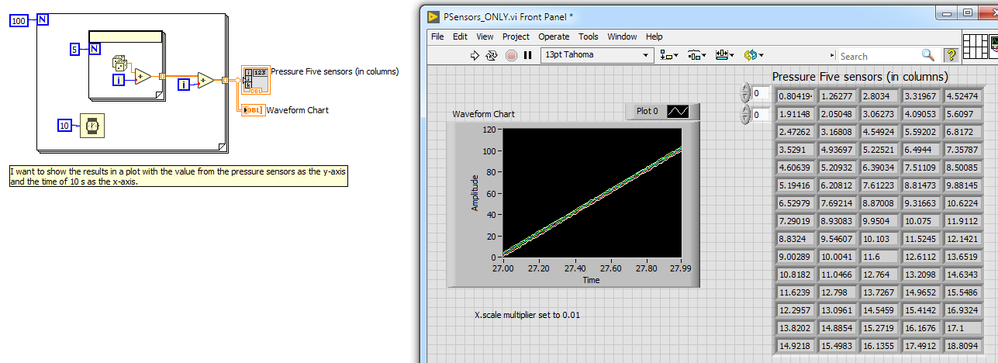Open the Operate menu
Image resolution: width=998 pixels, height=363 pixels.
point(554,37)
